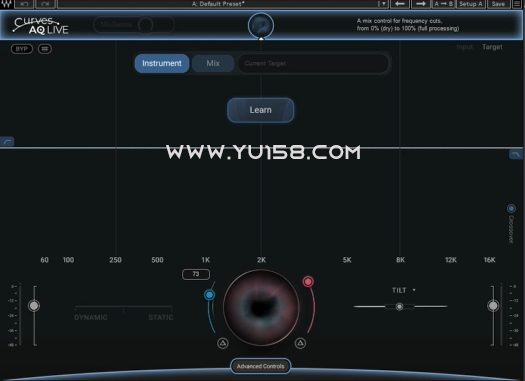Click the 12K frequency label
Image resolution: width=525 pixels, height=381 pixels.
pos(451,260)
